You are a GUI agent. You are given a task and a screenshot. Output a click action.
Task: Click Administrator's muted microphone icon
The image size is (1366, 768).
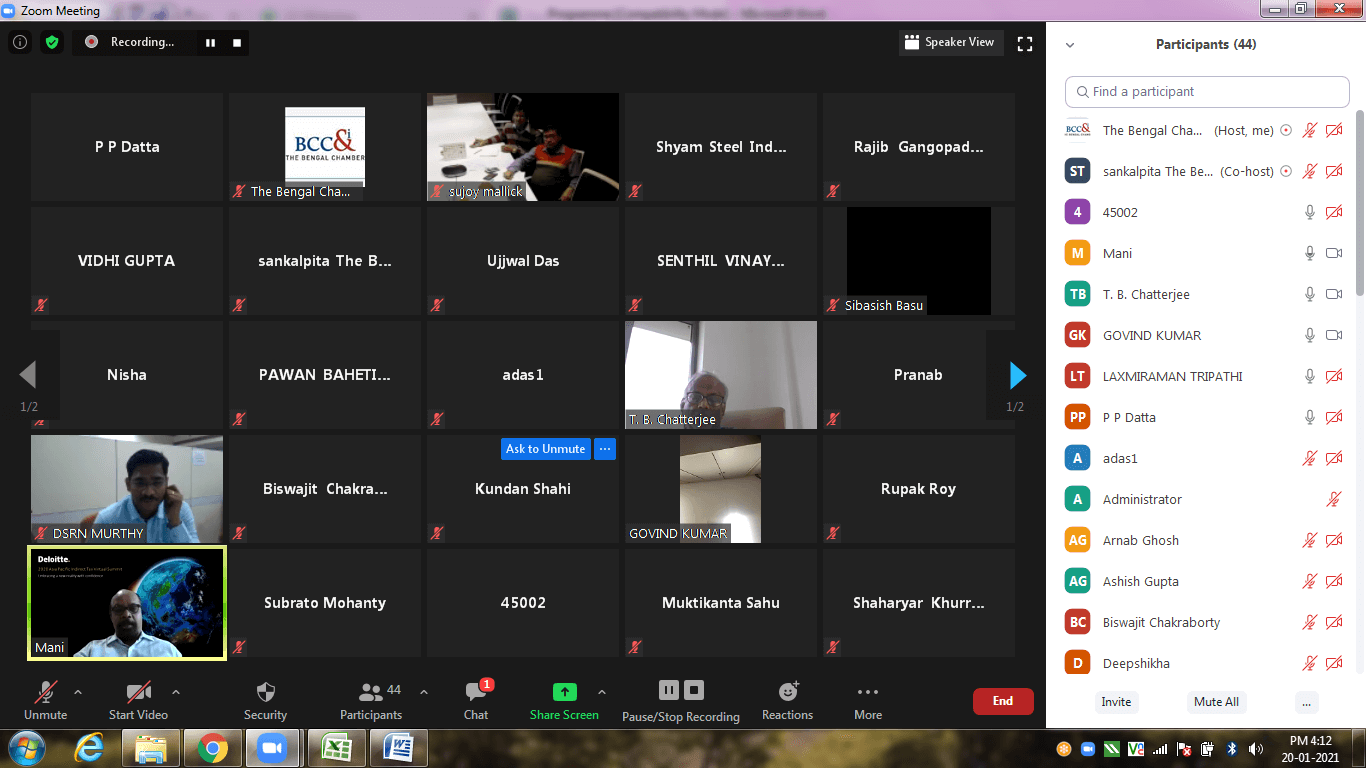coord(1334,499)
